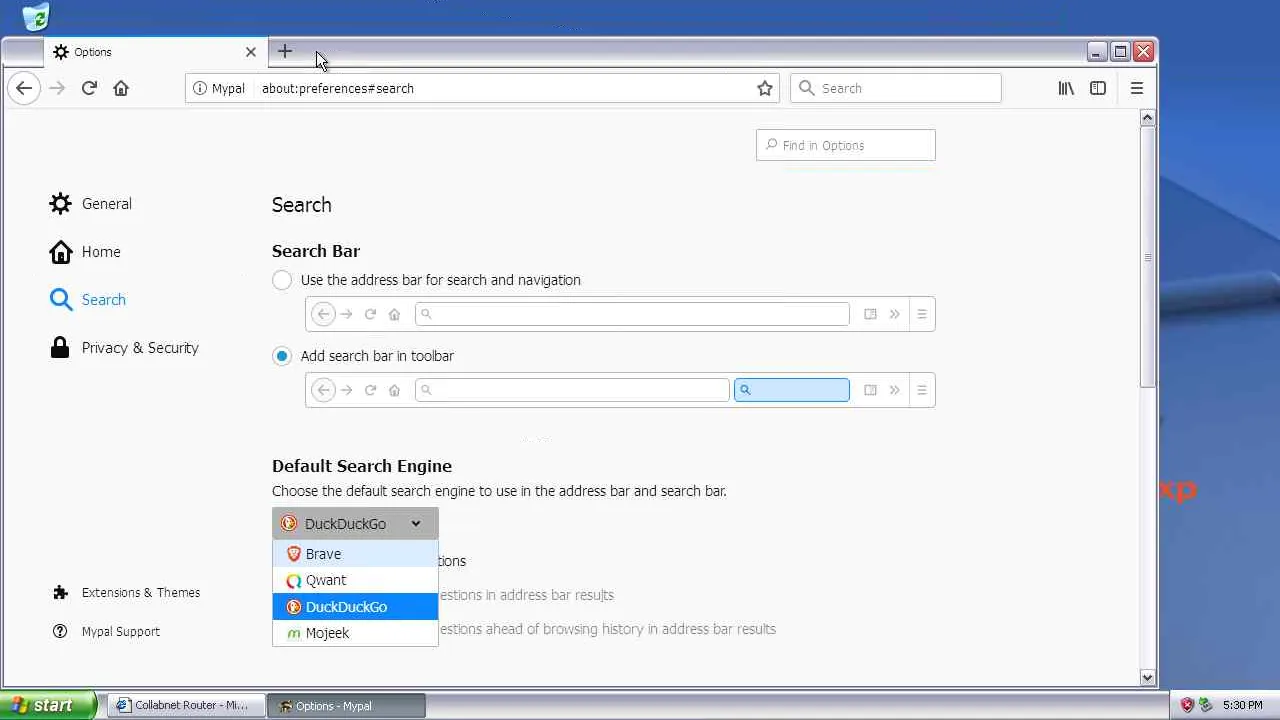This screenshot has width=1280, height=720.
Task: Focus the toolbar Search box
Action: [x=896, y=88]
